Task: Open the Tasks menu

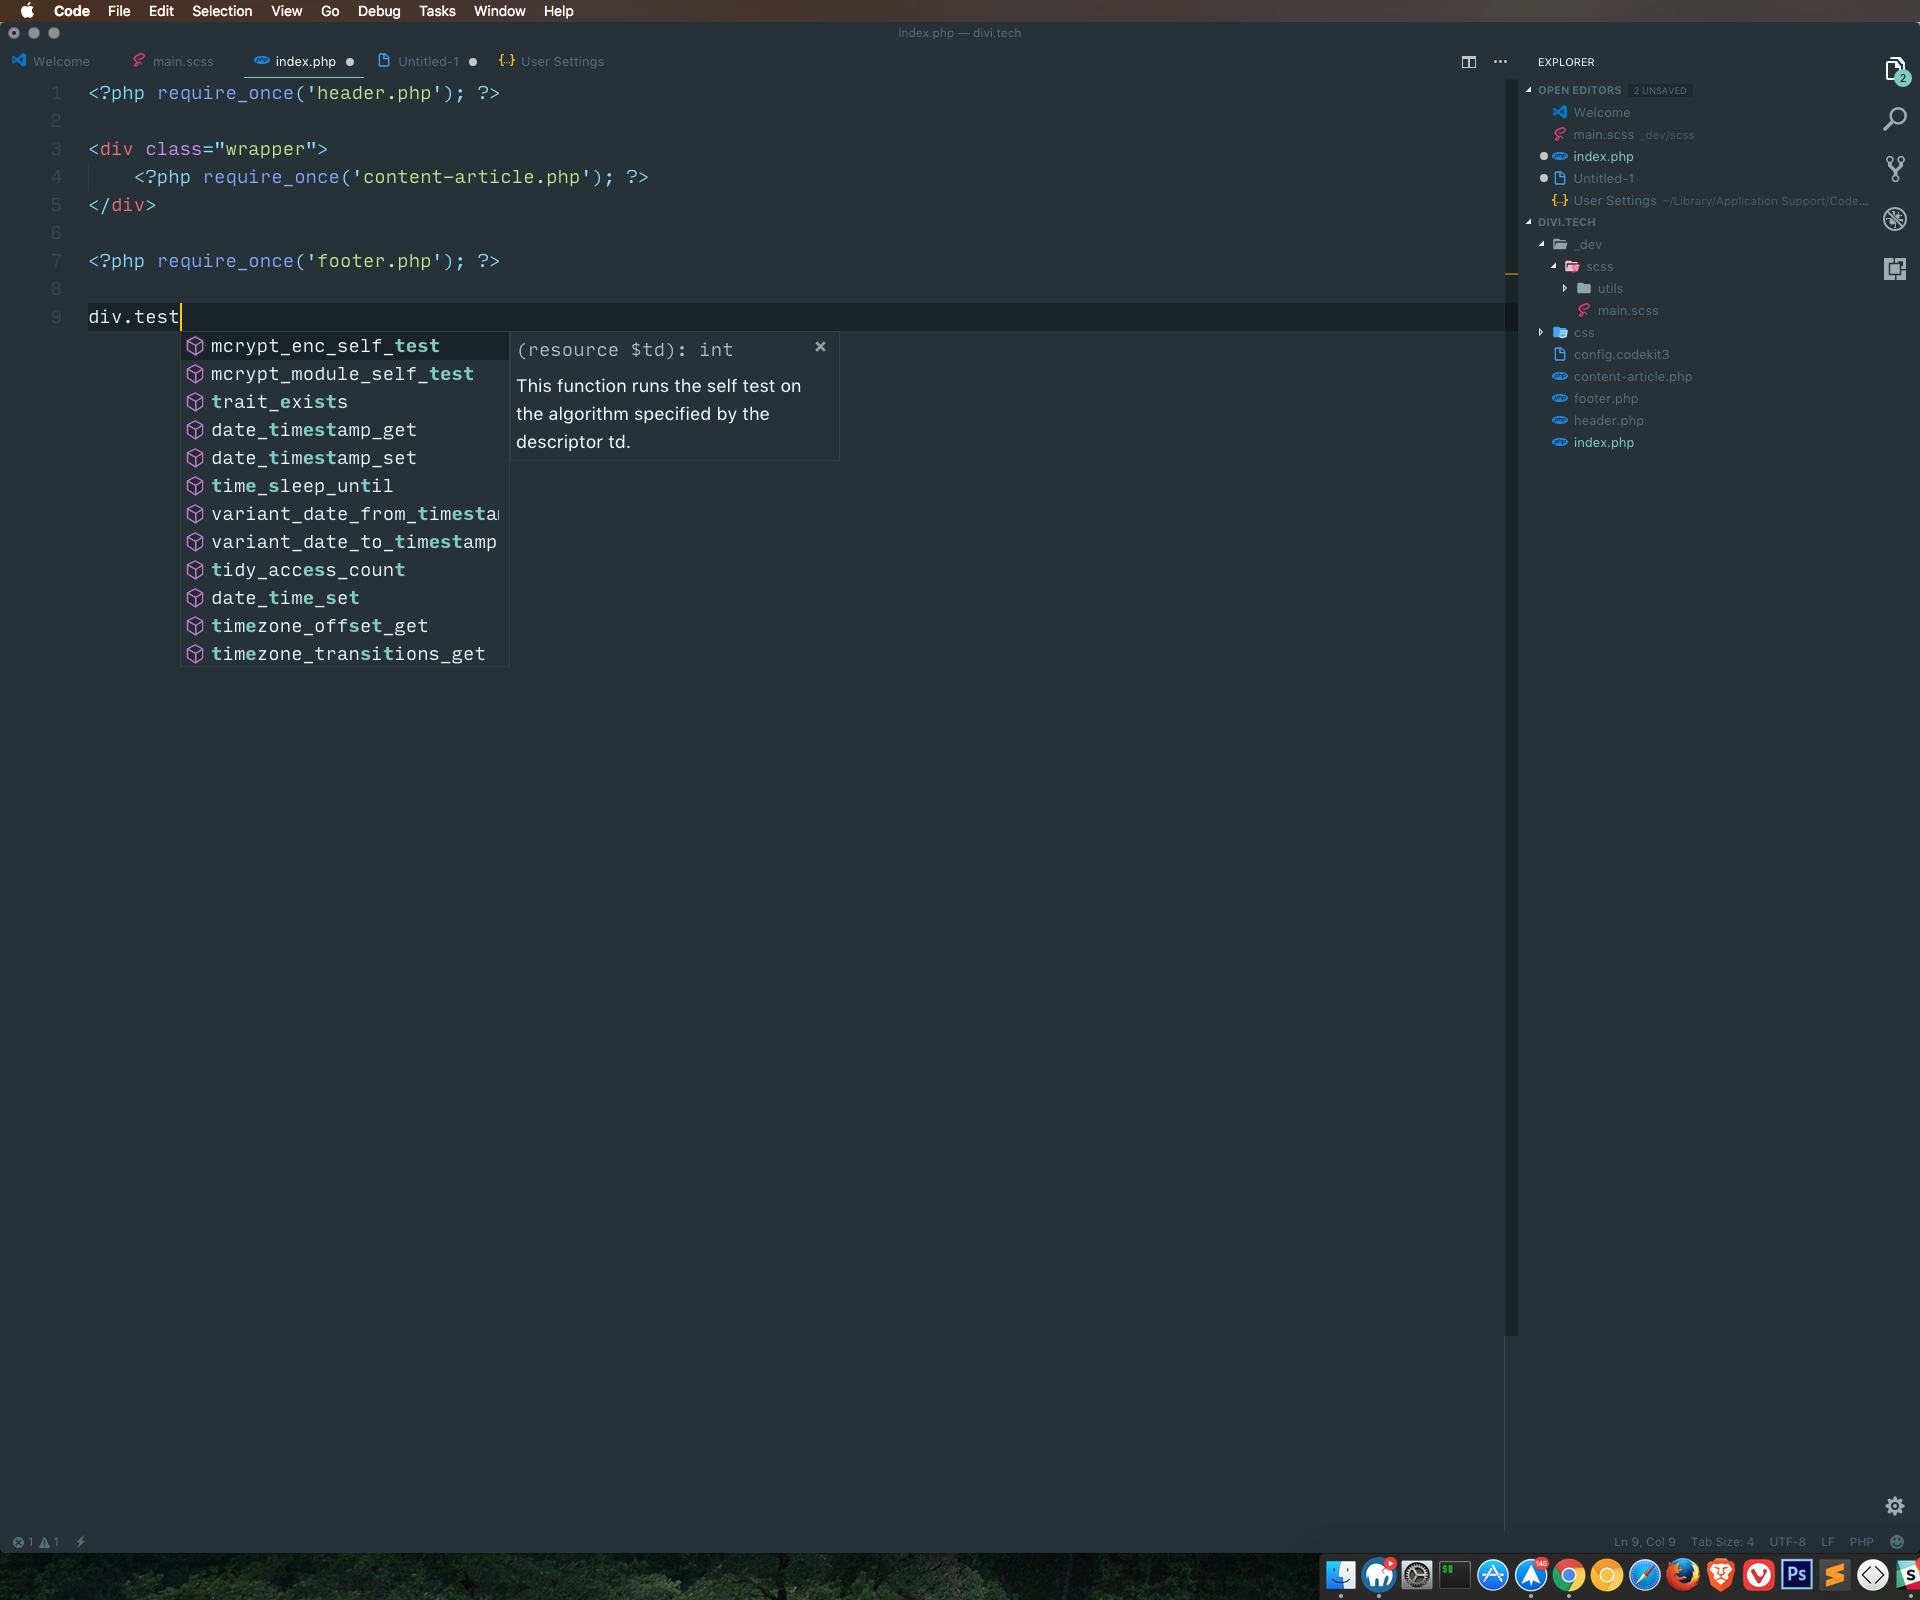Action: pyautogui.click(x=437, y=11)
